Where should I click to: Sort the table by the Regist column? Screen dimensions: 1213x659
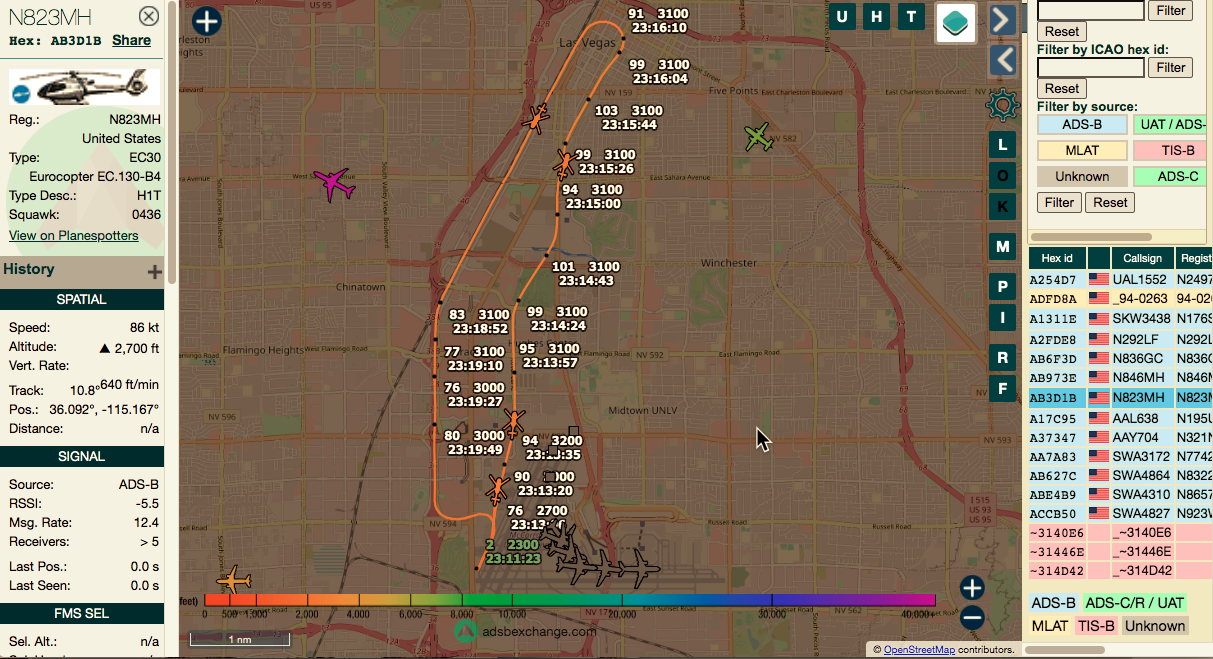1194,258
